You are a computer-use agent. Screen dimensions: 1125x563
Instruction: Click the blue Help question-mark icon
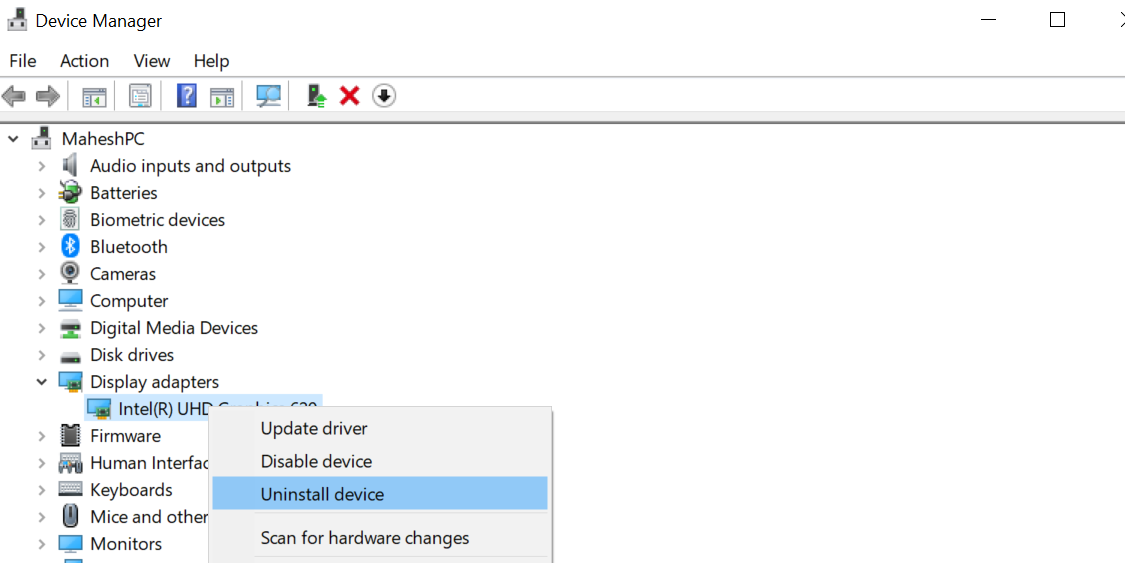coord(187,95)
